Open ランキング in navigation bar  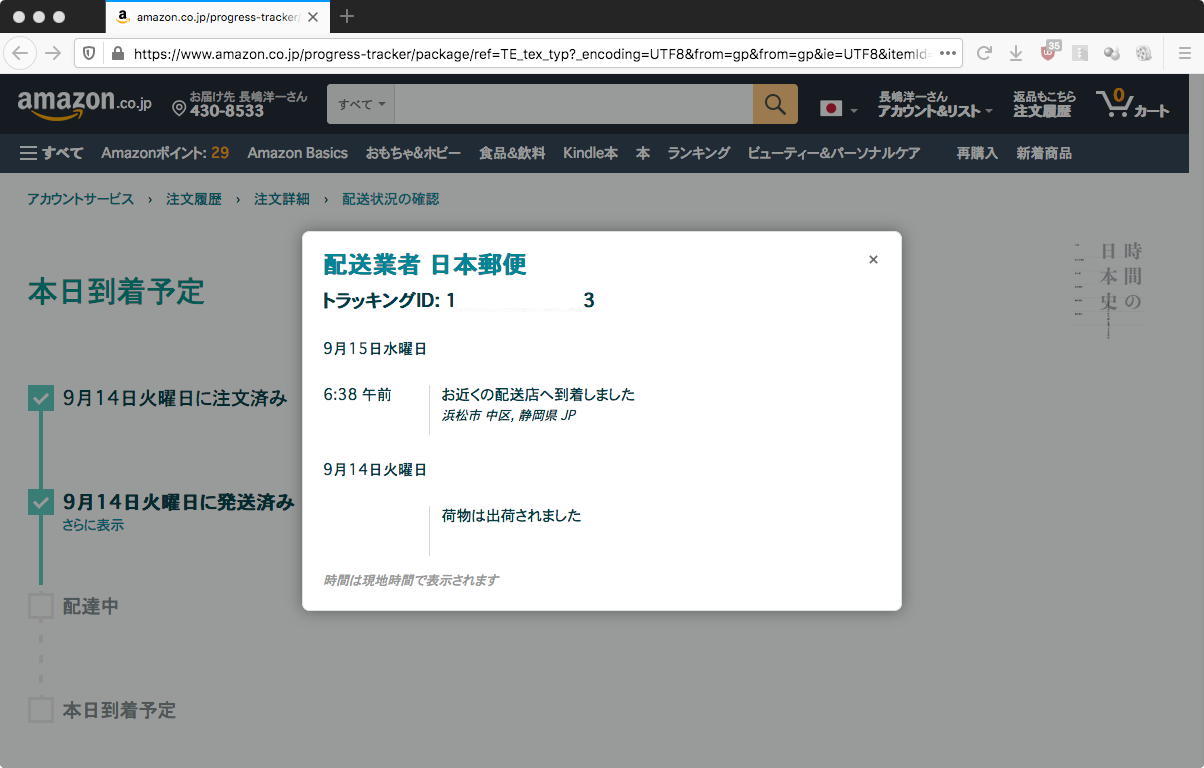point(699,153)
